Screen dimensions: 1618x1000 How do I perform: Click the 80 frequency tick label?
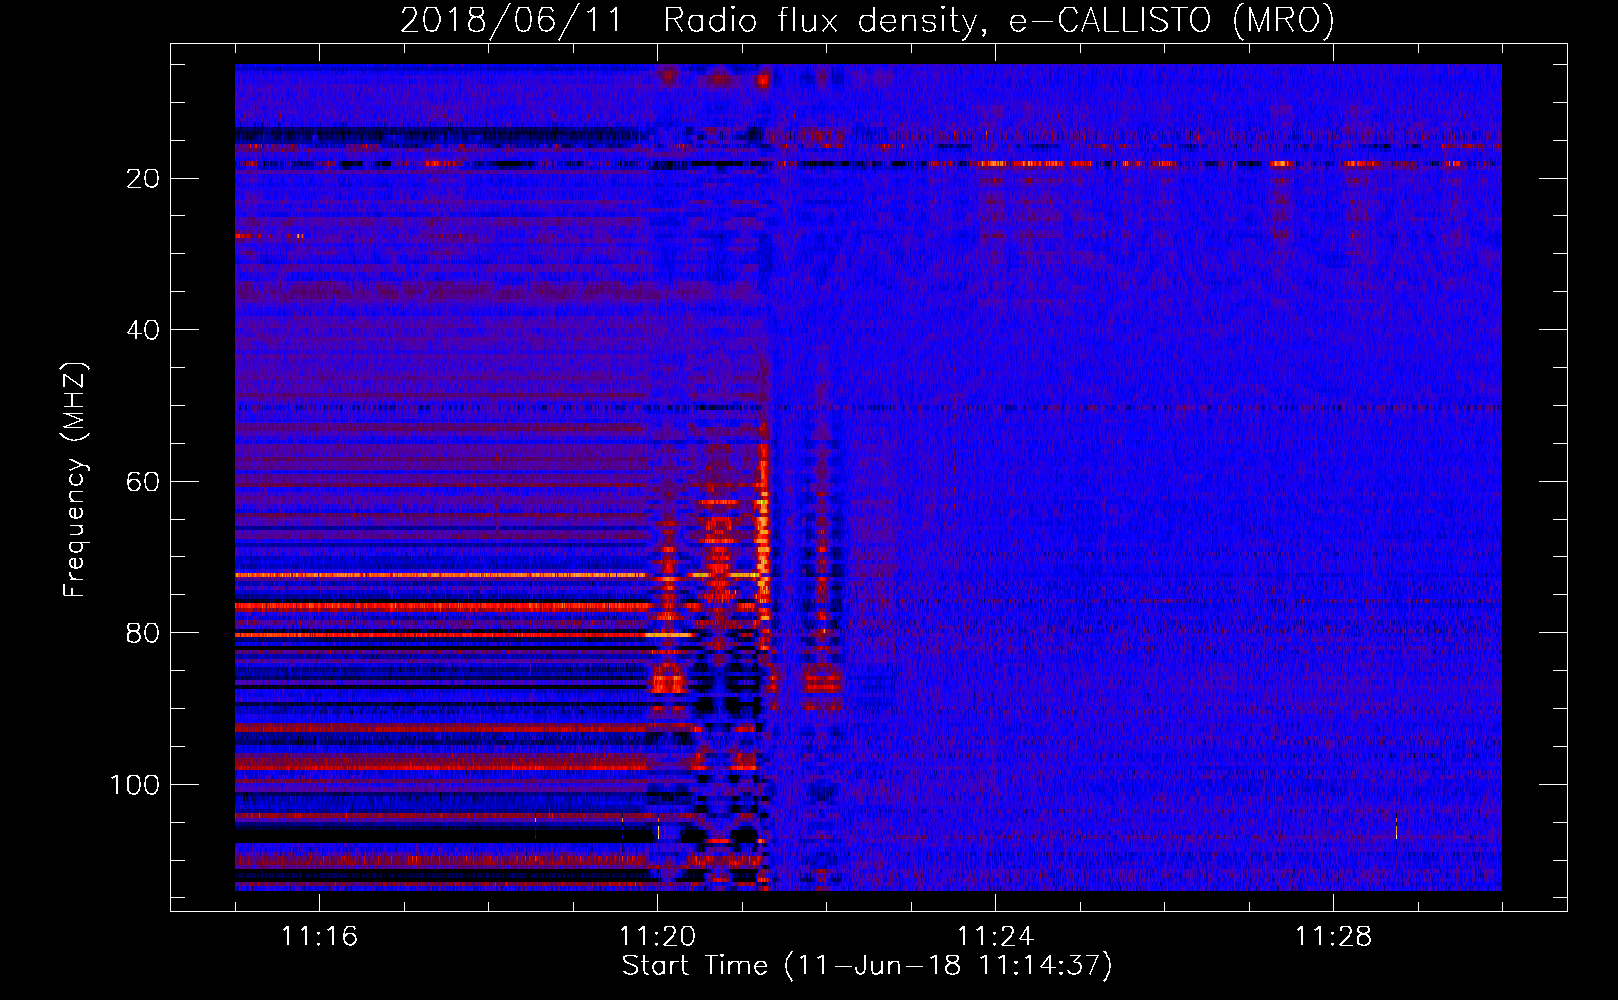click(144, 633)
